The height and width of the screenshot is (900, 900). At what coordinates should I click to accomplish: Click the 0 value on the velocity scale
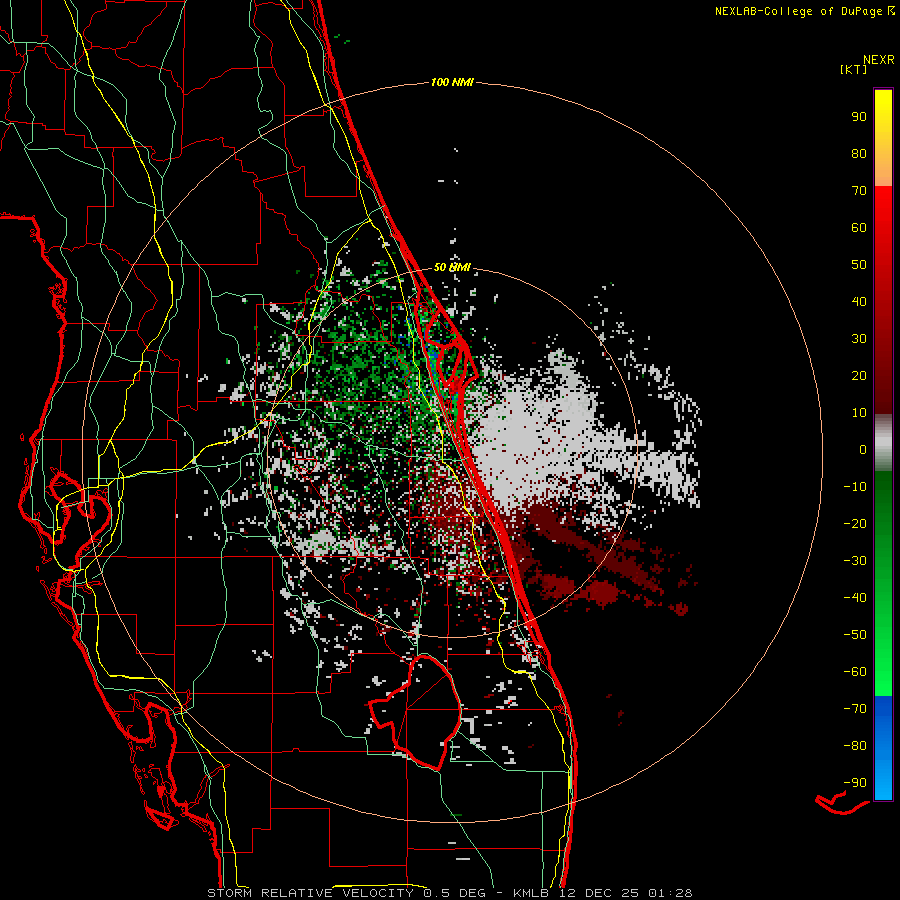(863, 450)
